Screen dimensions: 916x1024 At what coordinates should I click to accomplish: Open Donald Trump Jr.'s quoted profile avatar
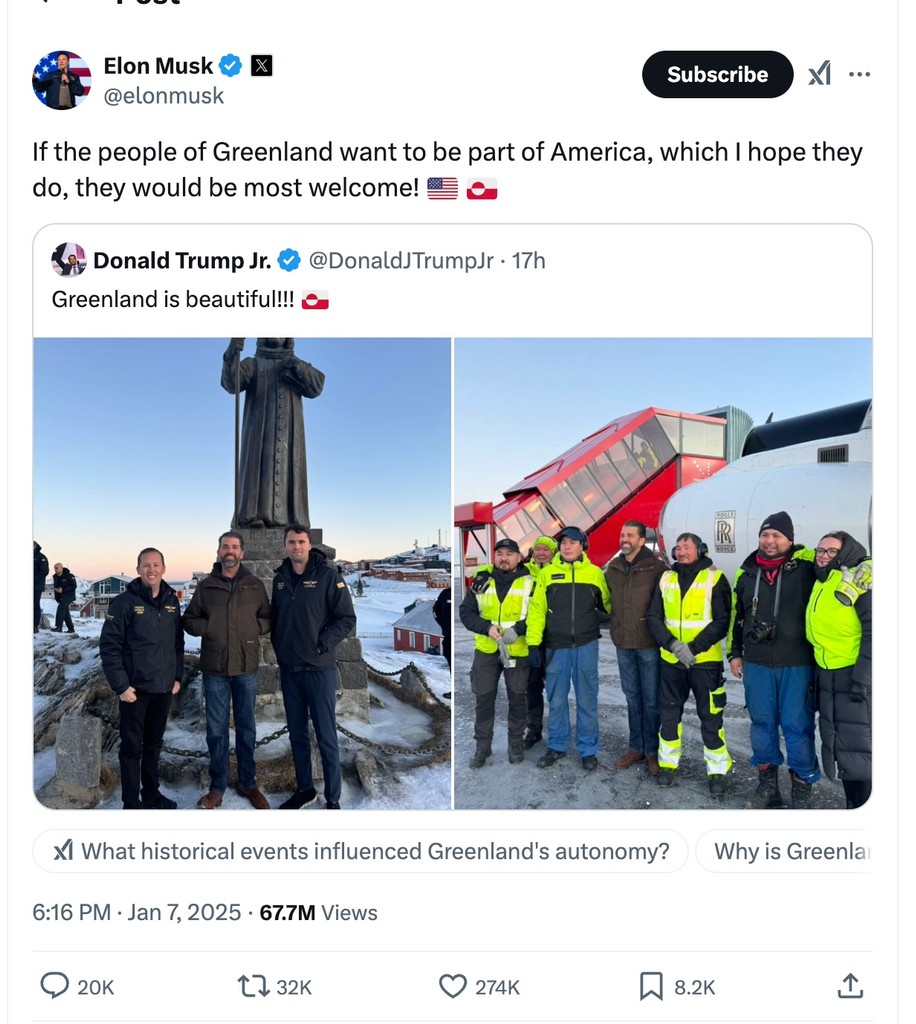point(69,260)
